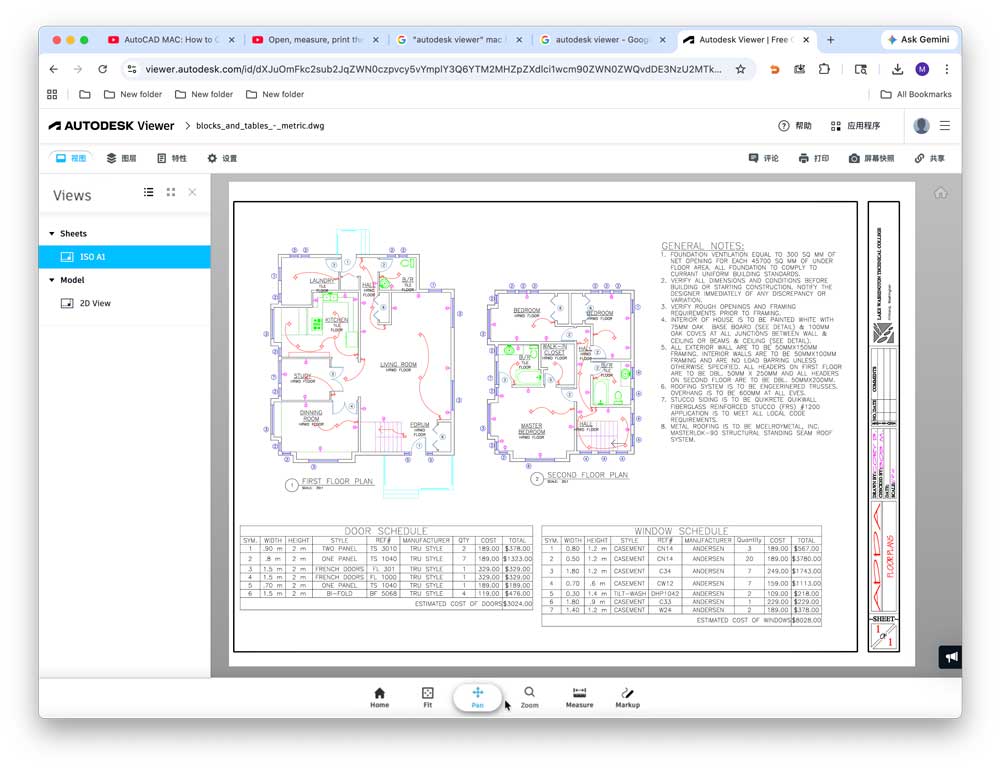Open the properties (特性) tab
Image resolution: width=1000 pixels, height=769 pixels.
(x=172, y=159)
